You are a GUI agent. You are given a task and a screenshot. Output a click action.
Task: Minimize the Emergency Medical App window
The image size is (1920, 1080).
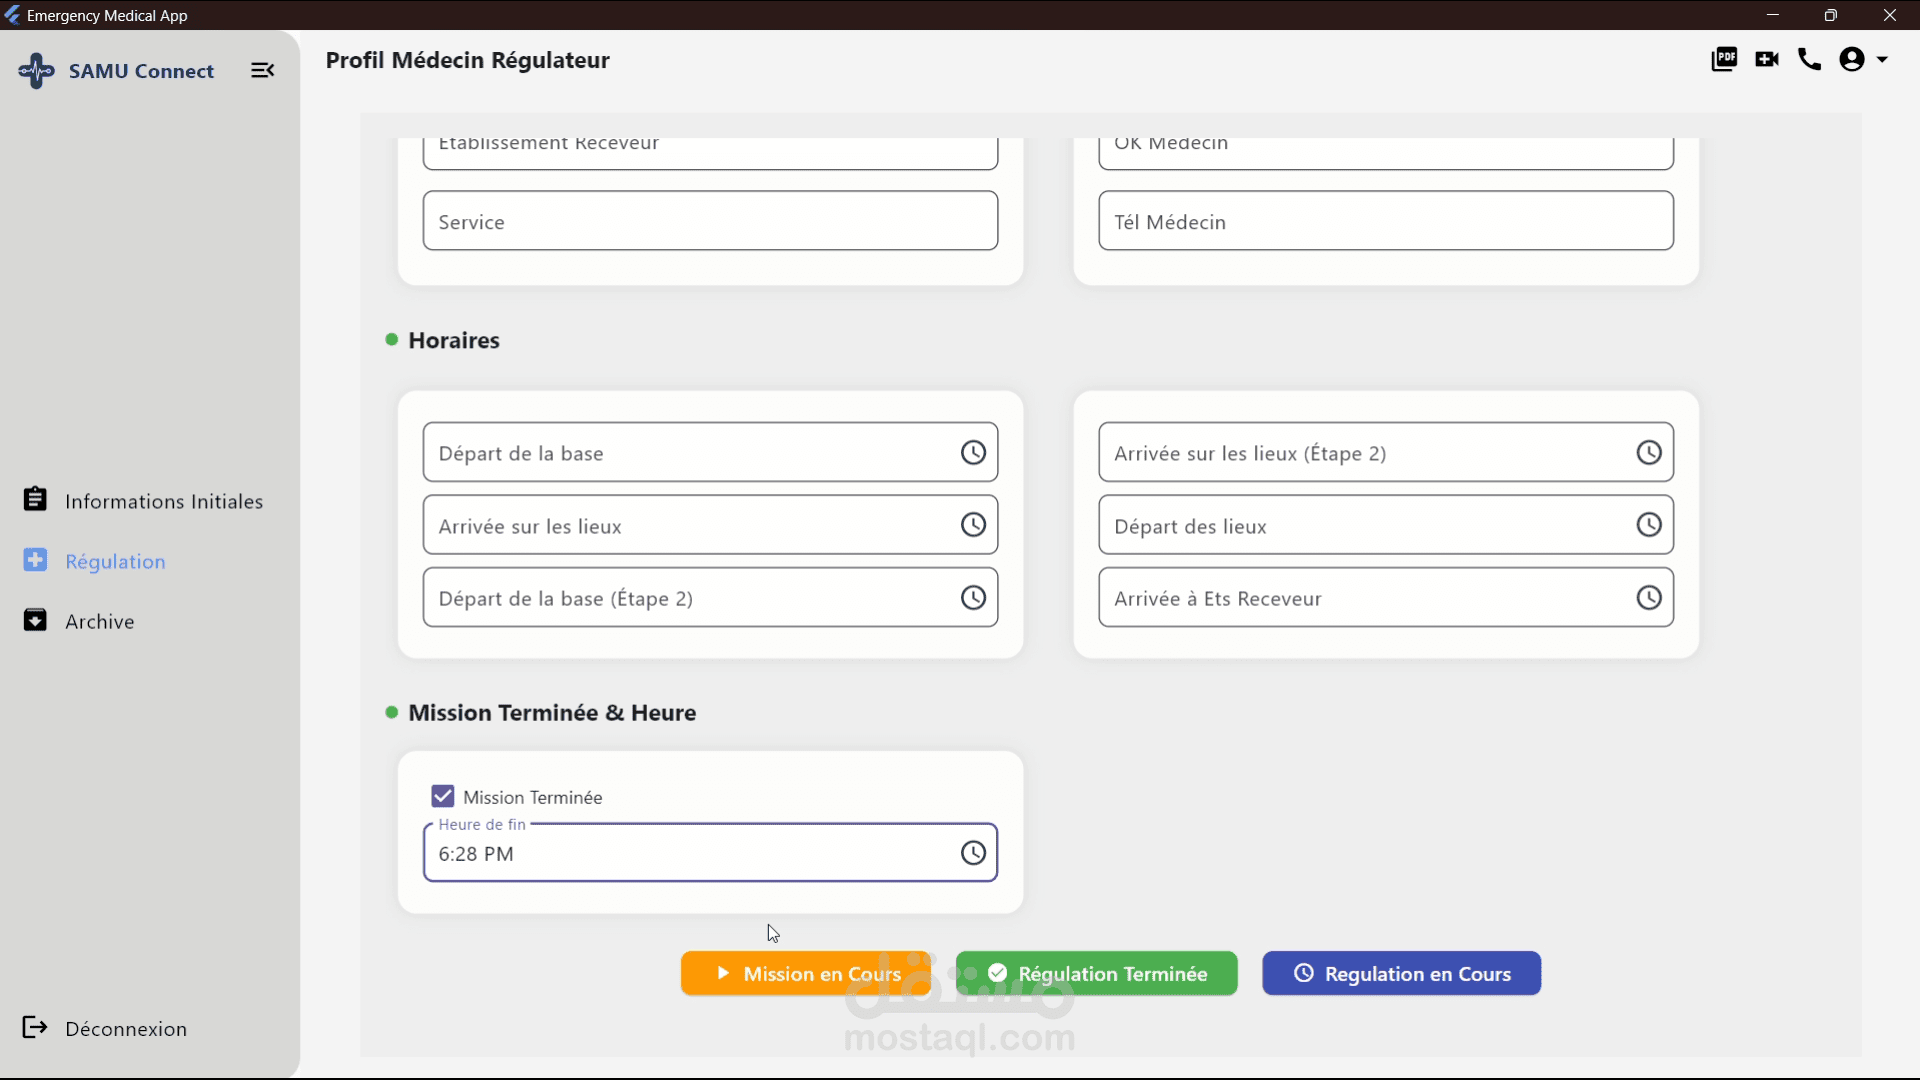point(1773,15)
